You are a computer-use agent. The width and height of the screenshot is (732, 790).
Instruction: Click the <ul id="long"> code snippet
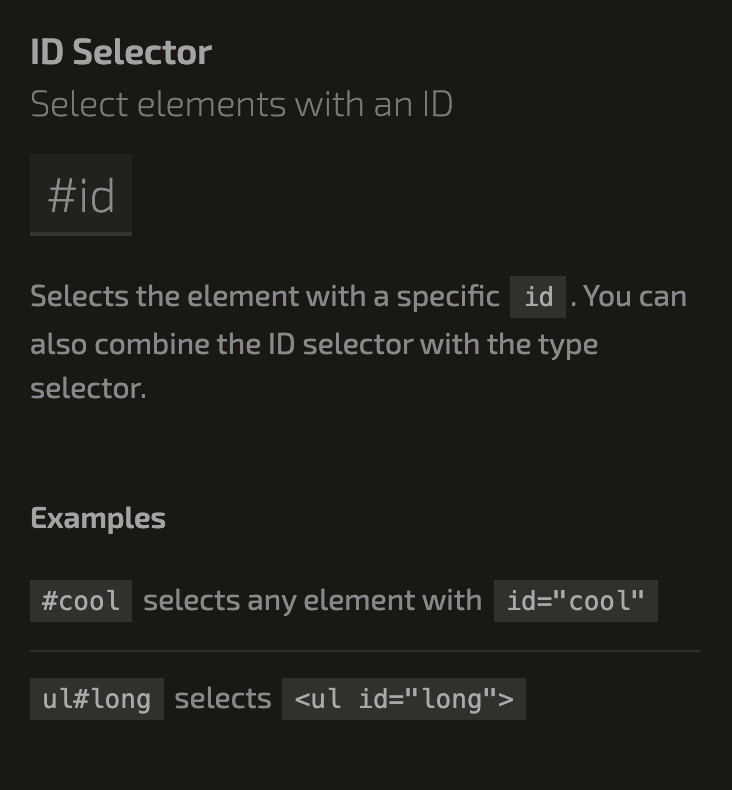(x=403, y=699)
